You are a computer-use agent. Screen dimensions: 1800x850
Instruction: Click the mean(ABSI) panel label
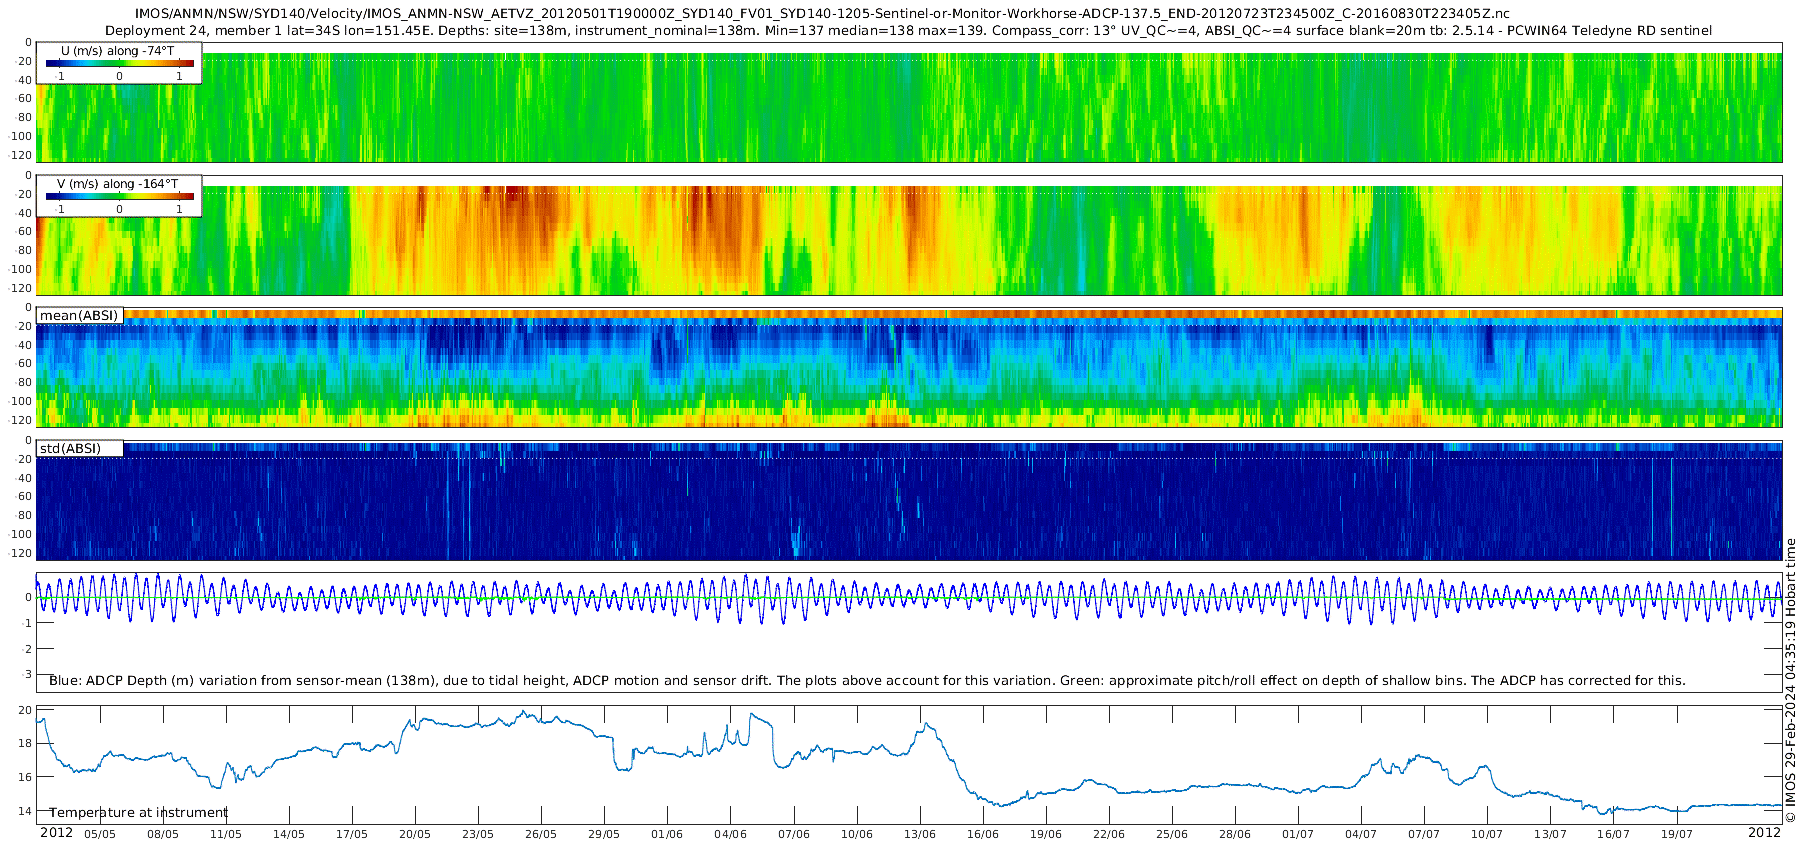79,316
